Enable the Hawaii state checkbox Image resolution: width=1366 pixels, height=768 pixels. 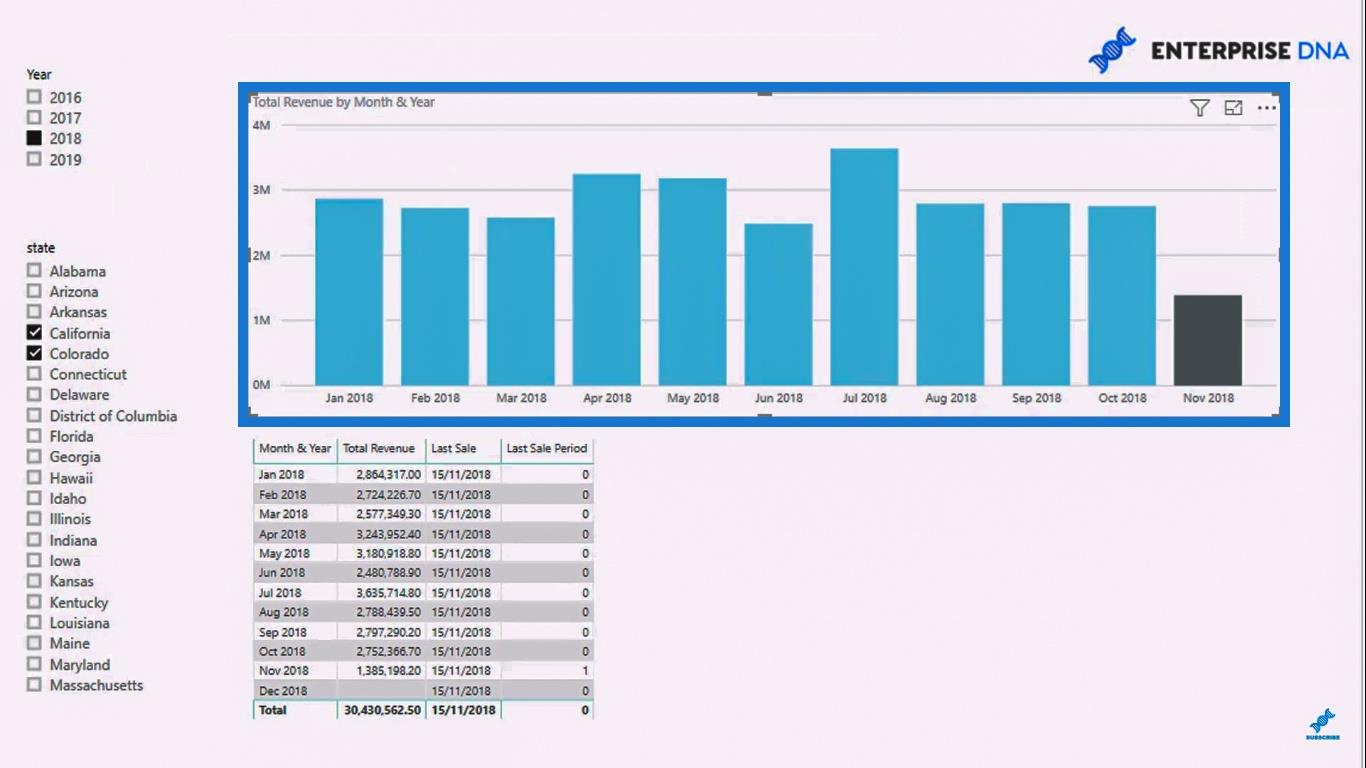point(35,477)
